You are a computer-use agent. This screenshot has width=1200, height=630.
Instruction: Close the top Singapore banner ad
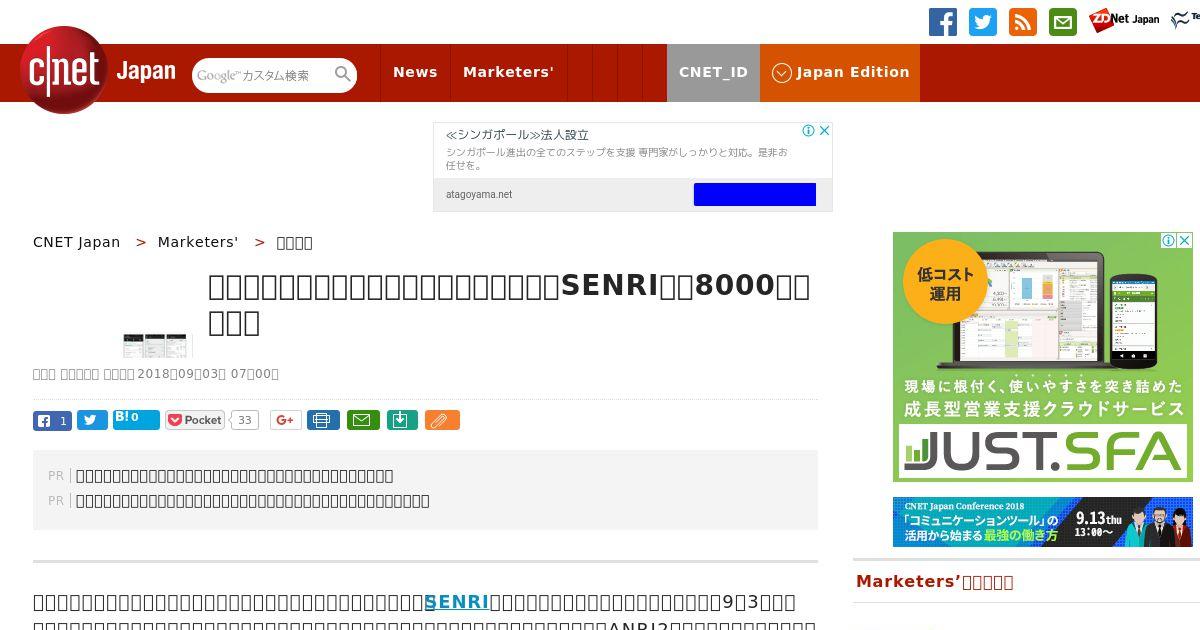[824, 130]
